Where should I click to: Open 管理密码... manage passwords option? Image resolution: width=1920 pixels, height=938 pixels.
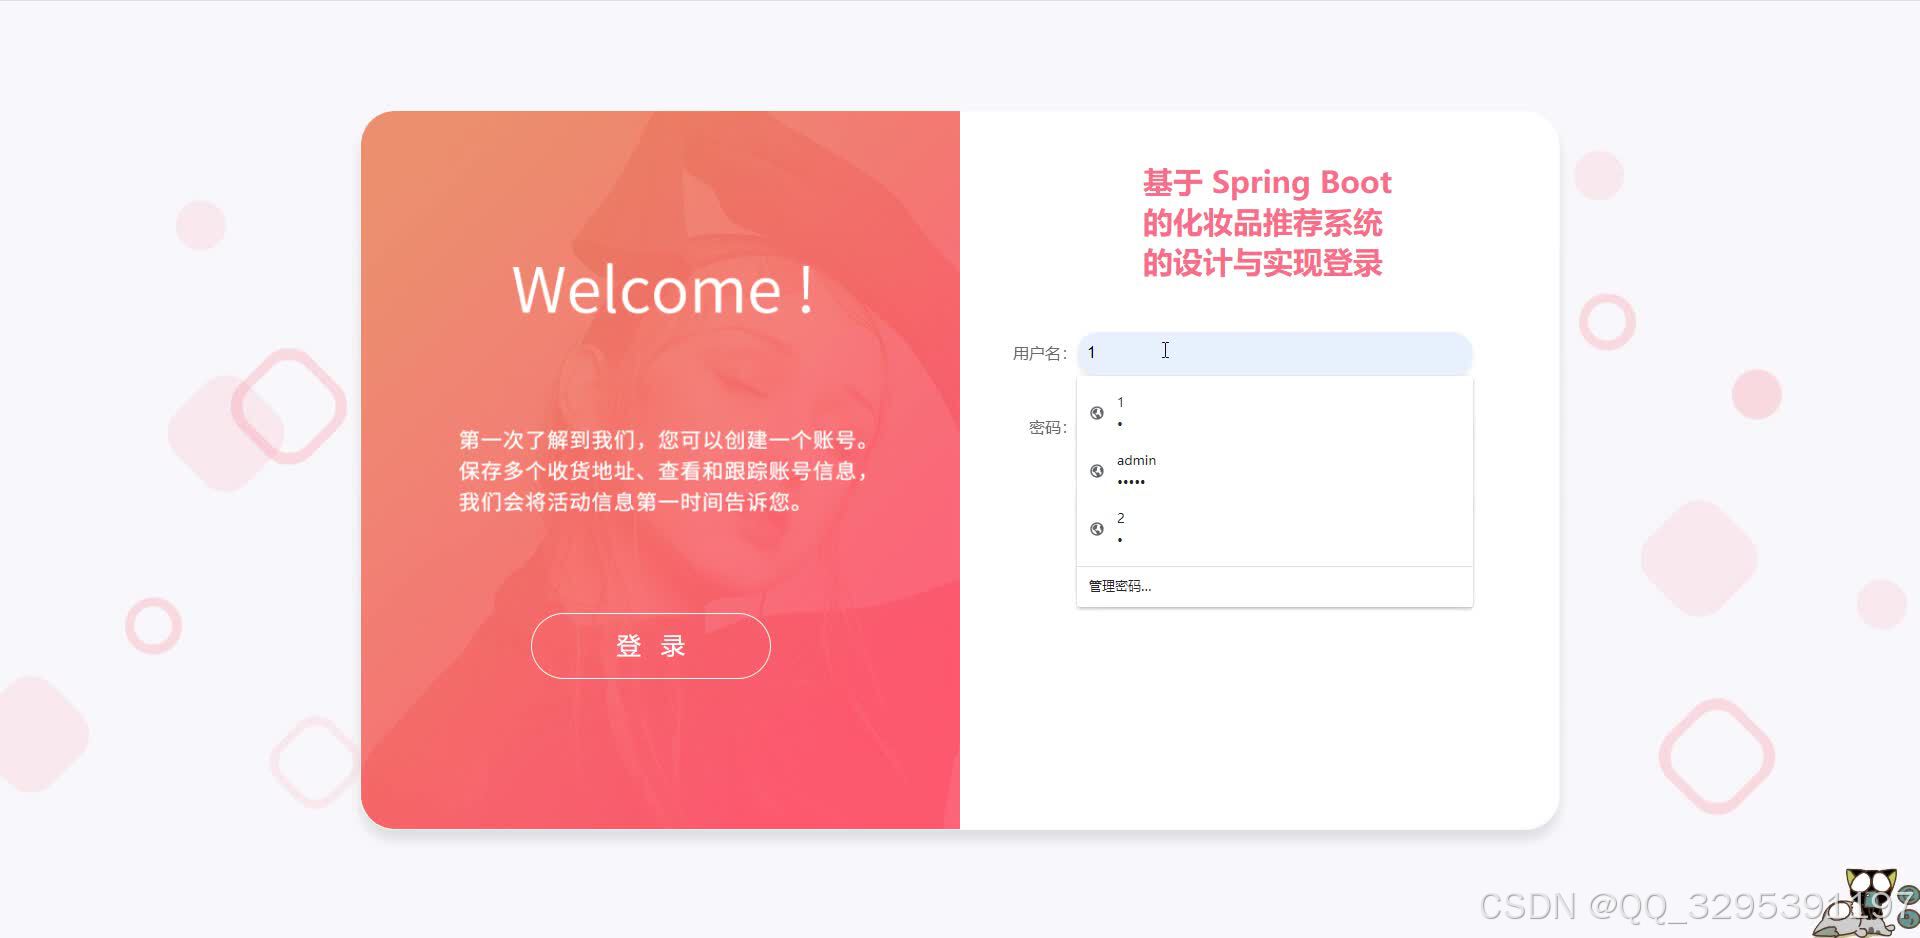point(1274,586)
